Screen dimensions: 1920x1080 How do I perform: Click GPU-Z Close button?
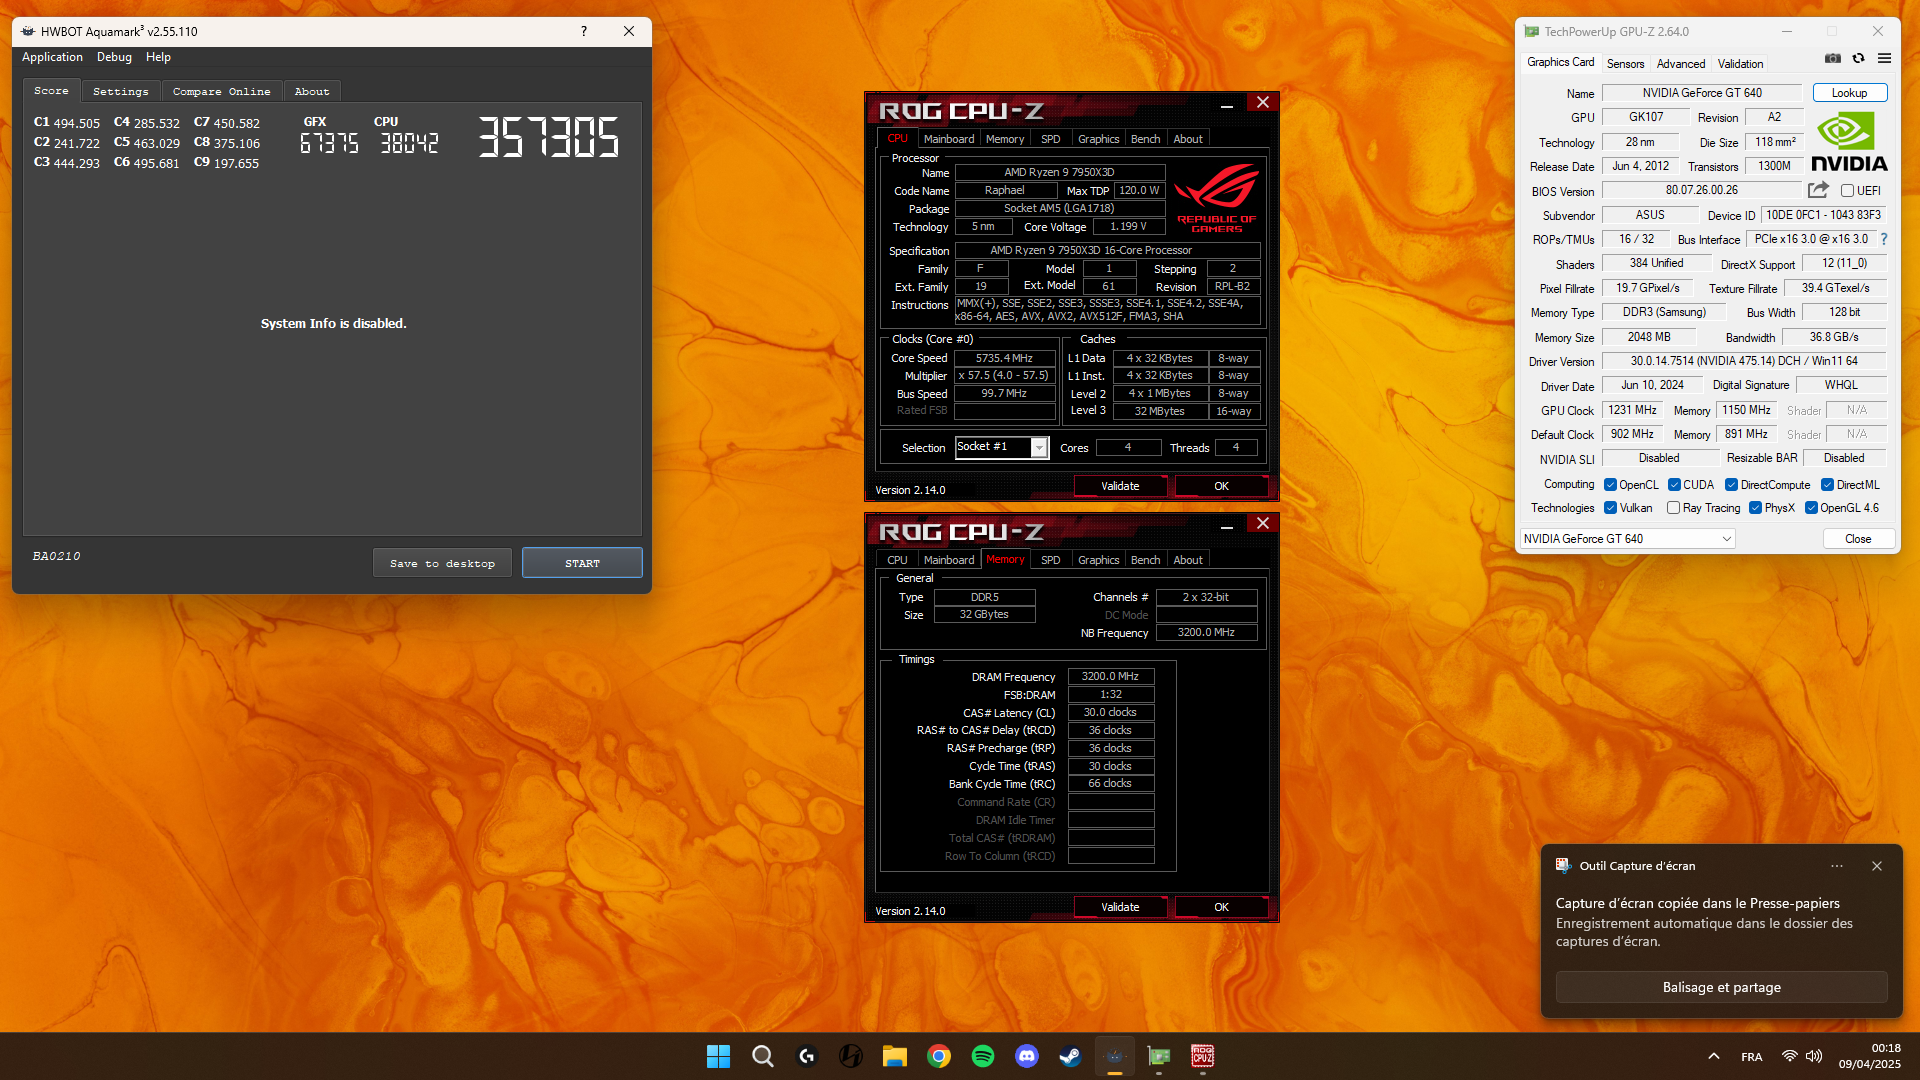point(1858,538)
